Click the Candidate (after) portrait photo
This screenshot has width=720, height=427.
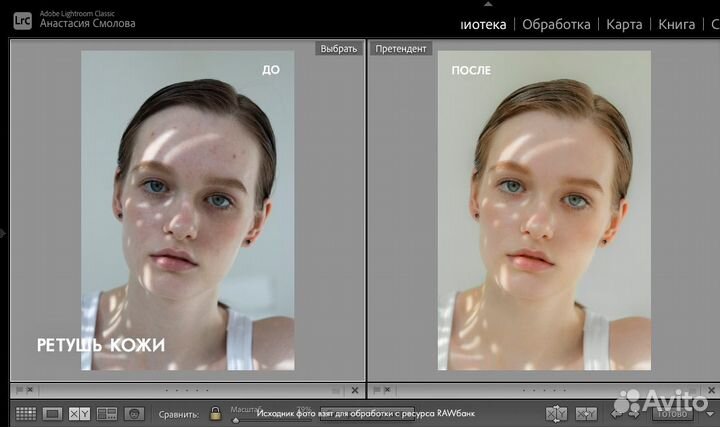point(544,210)
